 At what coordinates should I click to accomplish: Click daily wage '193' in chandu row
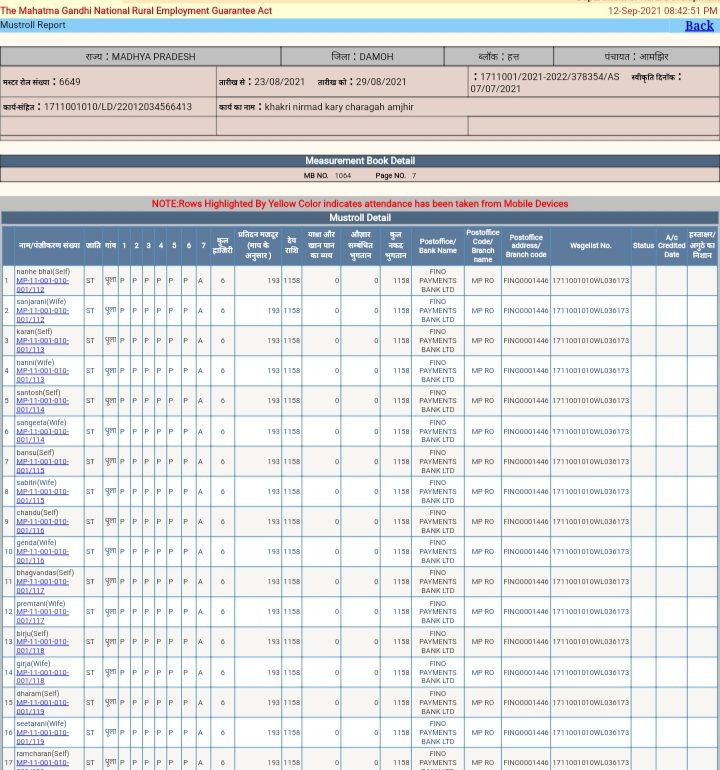pos(274,522)
